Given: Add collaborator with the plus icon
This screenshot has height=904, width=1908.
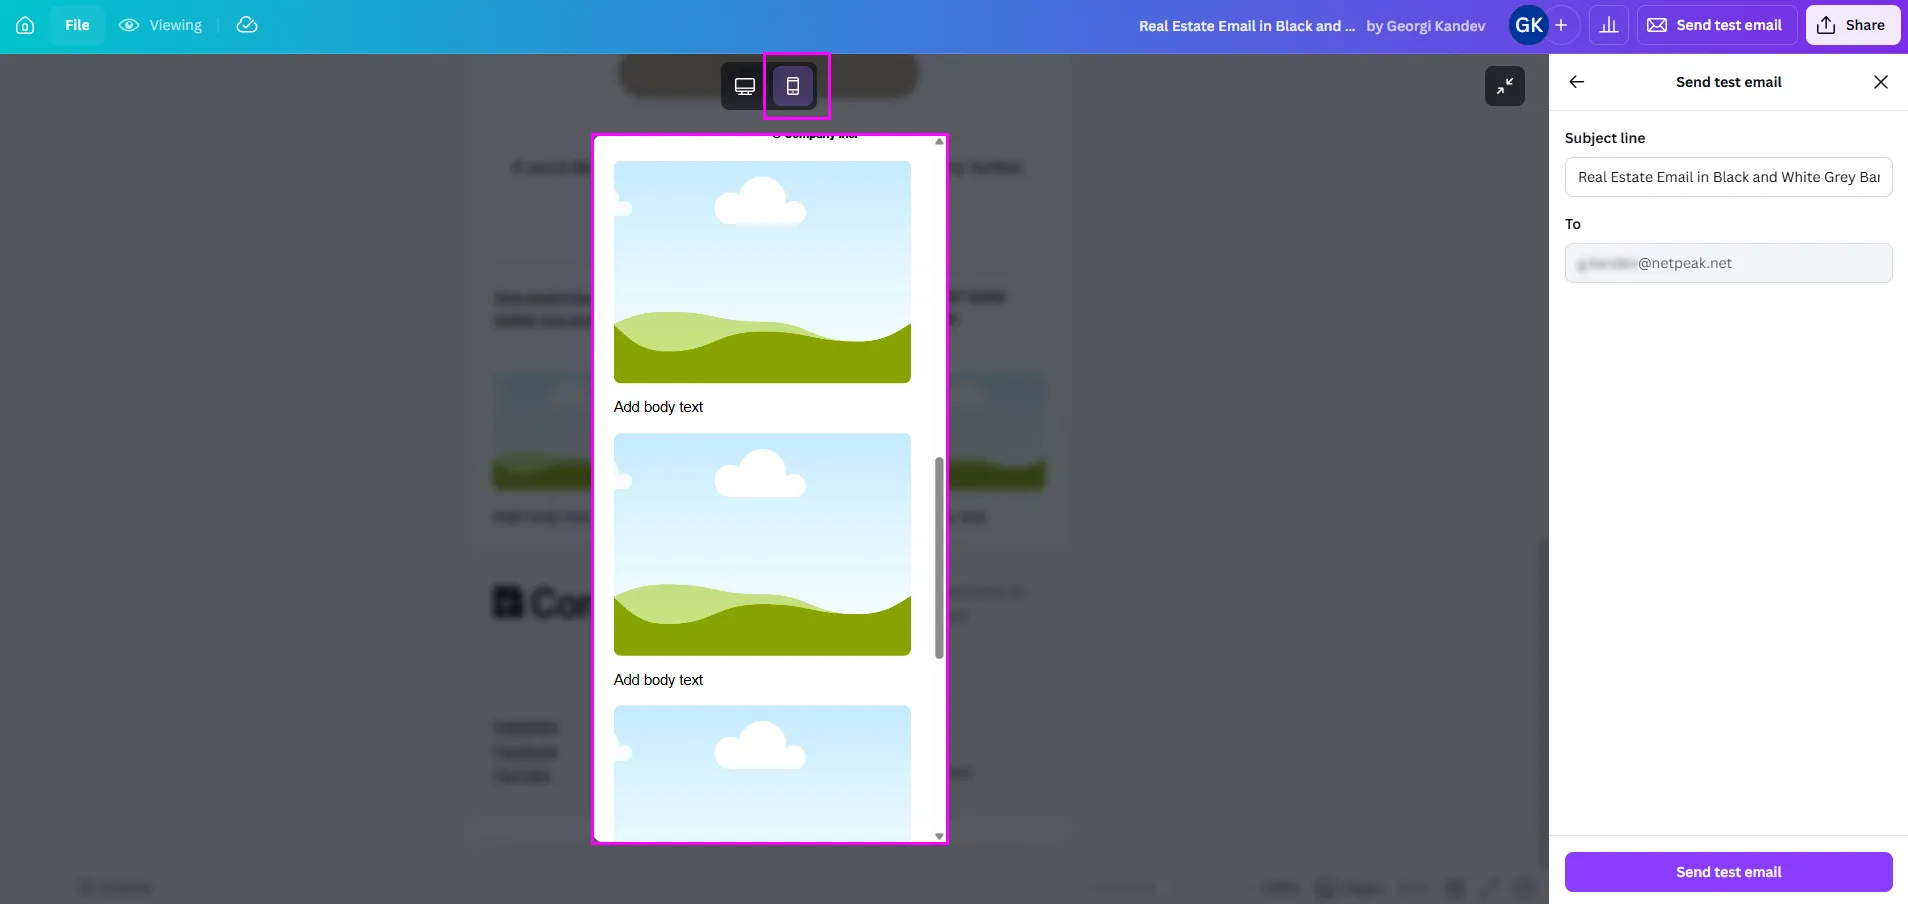Looking at the screenshot, I should point(1561,25).
